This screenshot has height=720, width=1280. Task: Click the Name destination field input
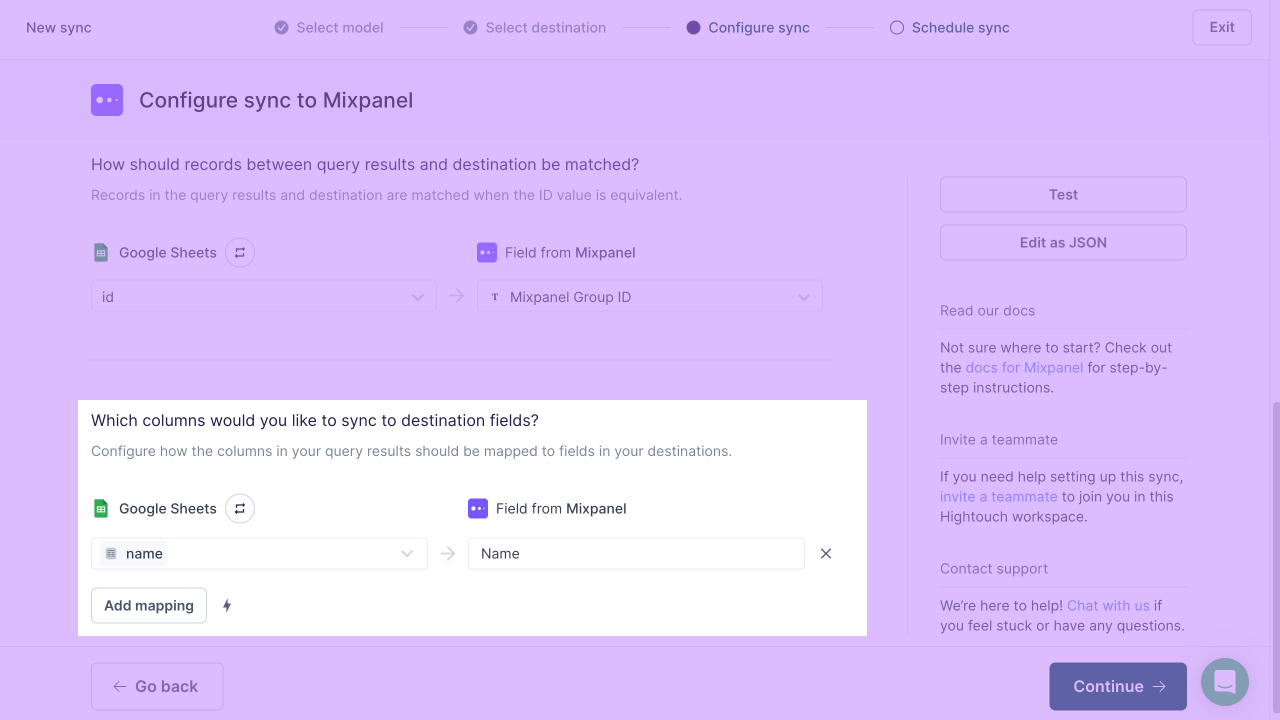click(636, 553)
